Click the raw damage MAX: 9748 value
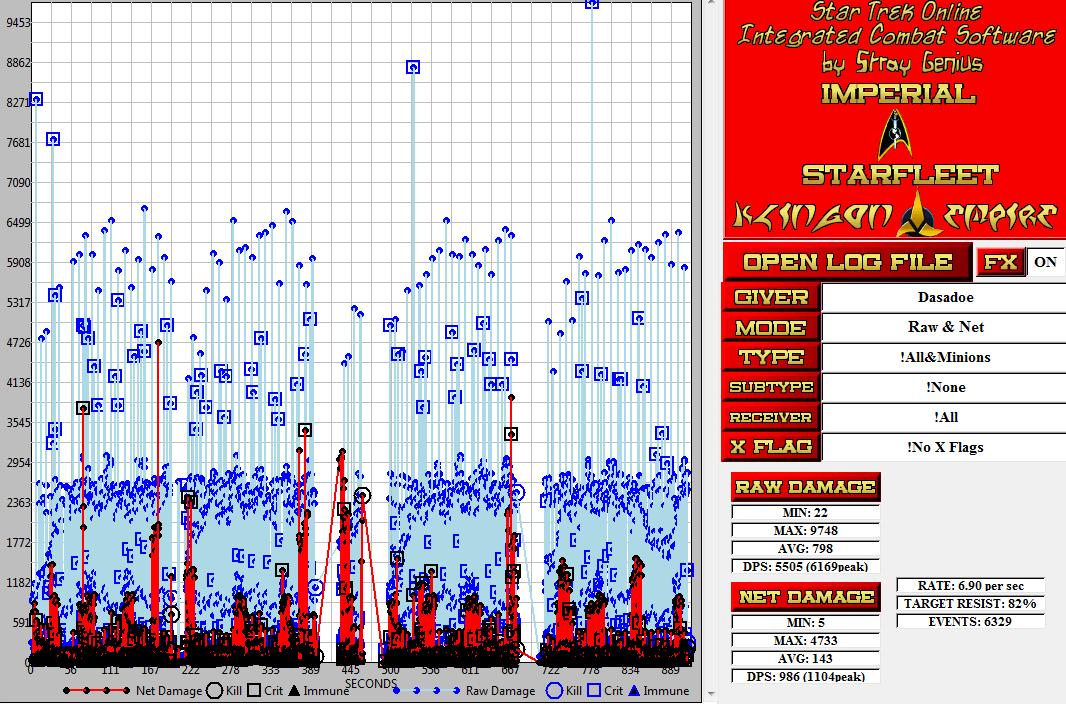This screenshot has width=1066, height=704. 806,530
